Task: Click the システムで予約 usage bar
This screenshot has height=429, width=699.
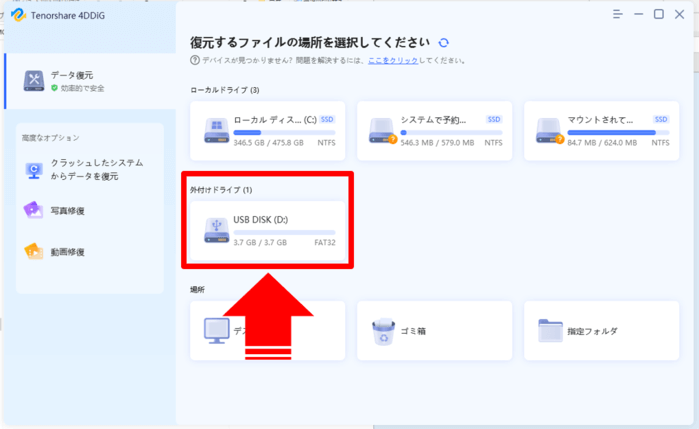Action: tap(451, 132)
